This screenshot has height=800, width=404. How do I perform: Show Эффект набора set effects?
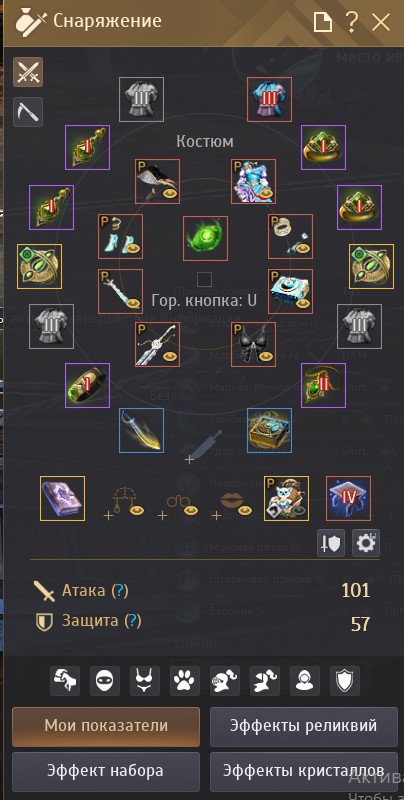tap(106, 771)
